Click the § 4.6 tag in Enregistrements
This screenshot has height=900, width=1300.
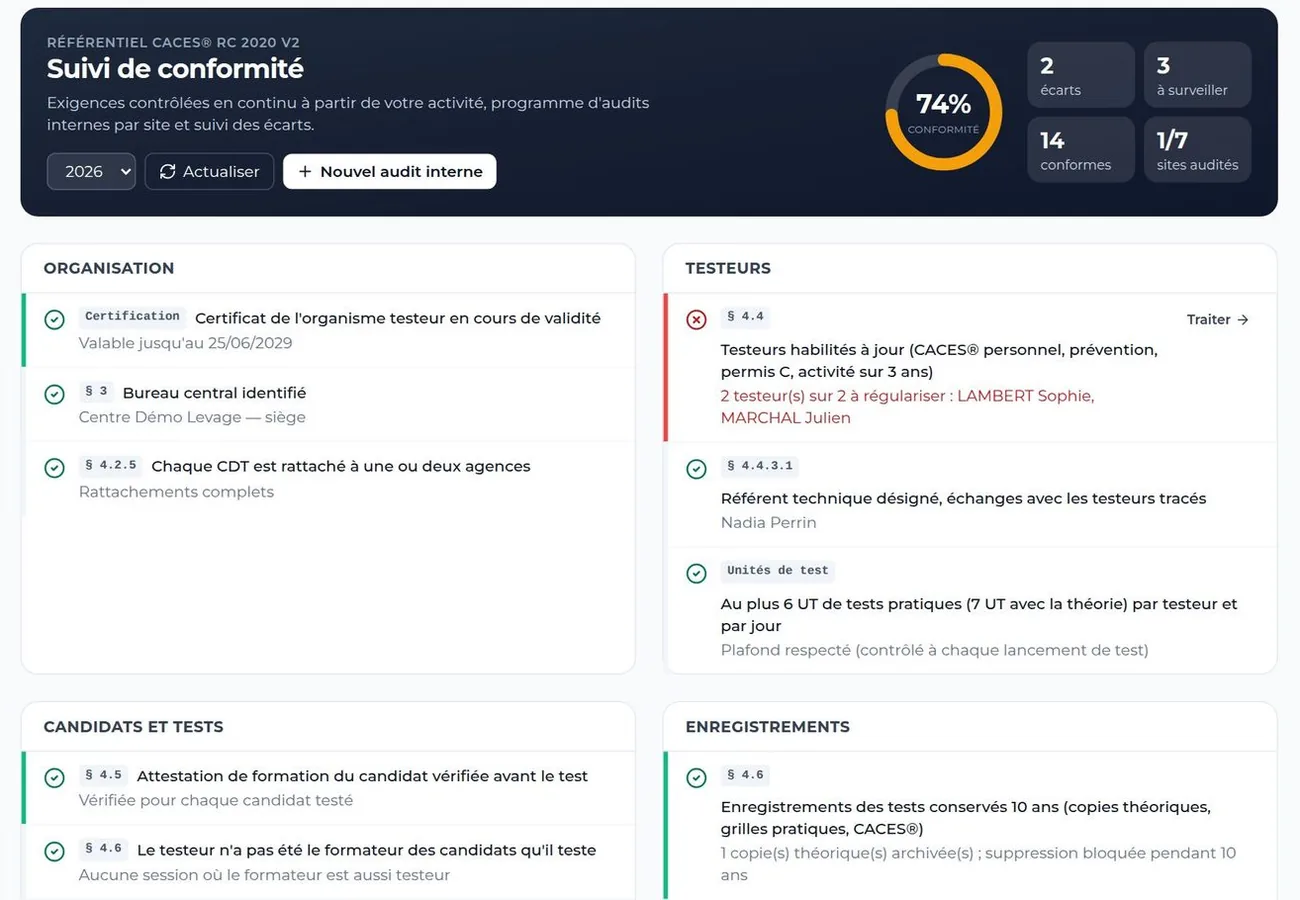click(x=745, y=775)
